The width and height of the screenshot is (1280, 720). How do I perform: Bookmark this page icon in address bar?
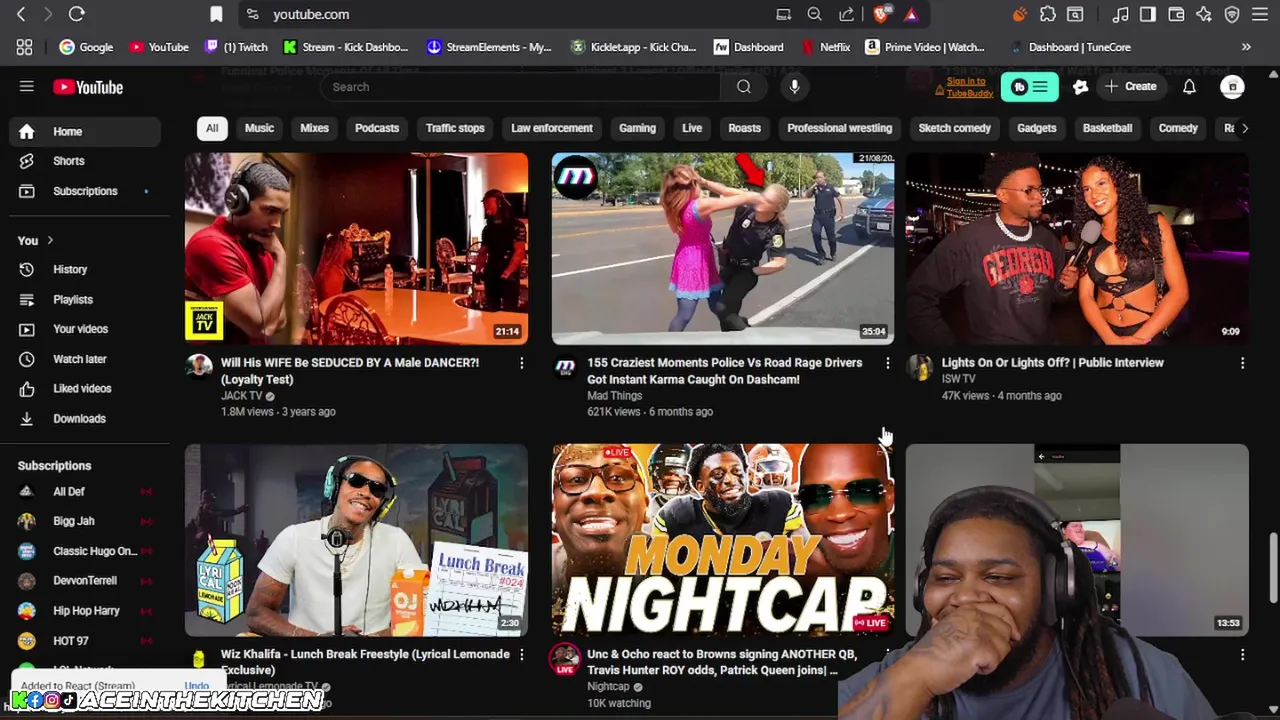click(x=216, y=14)
